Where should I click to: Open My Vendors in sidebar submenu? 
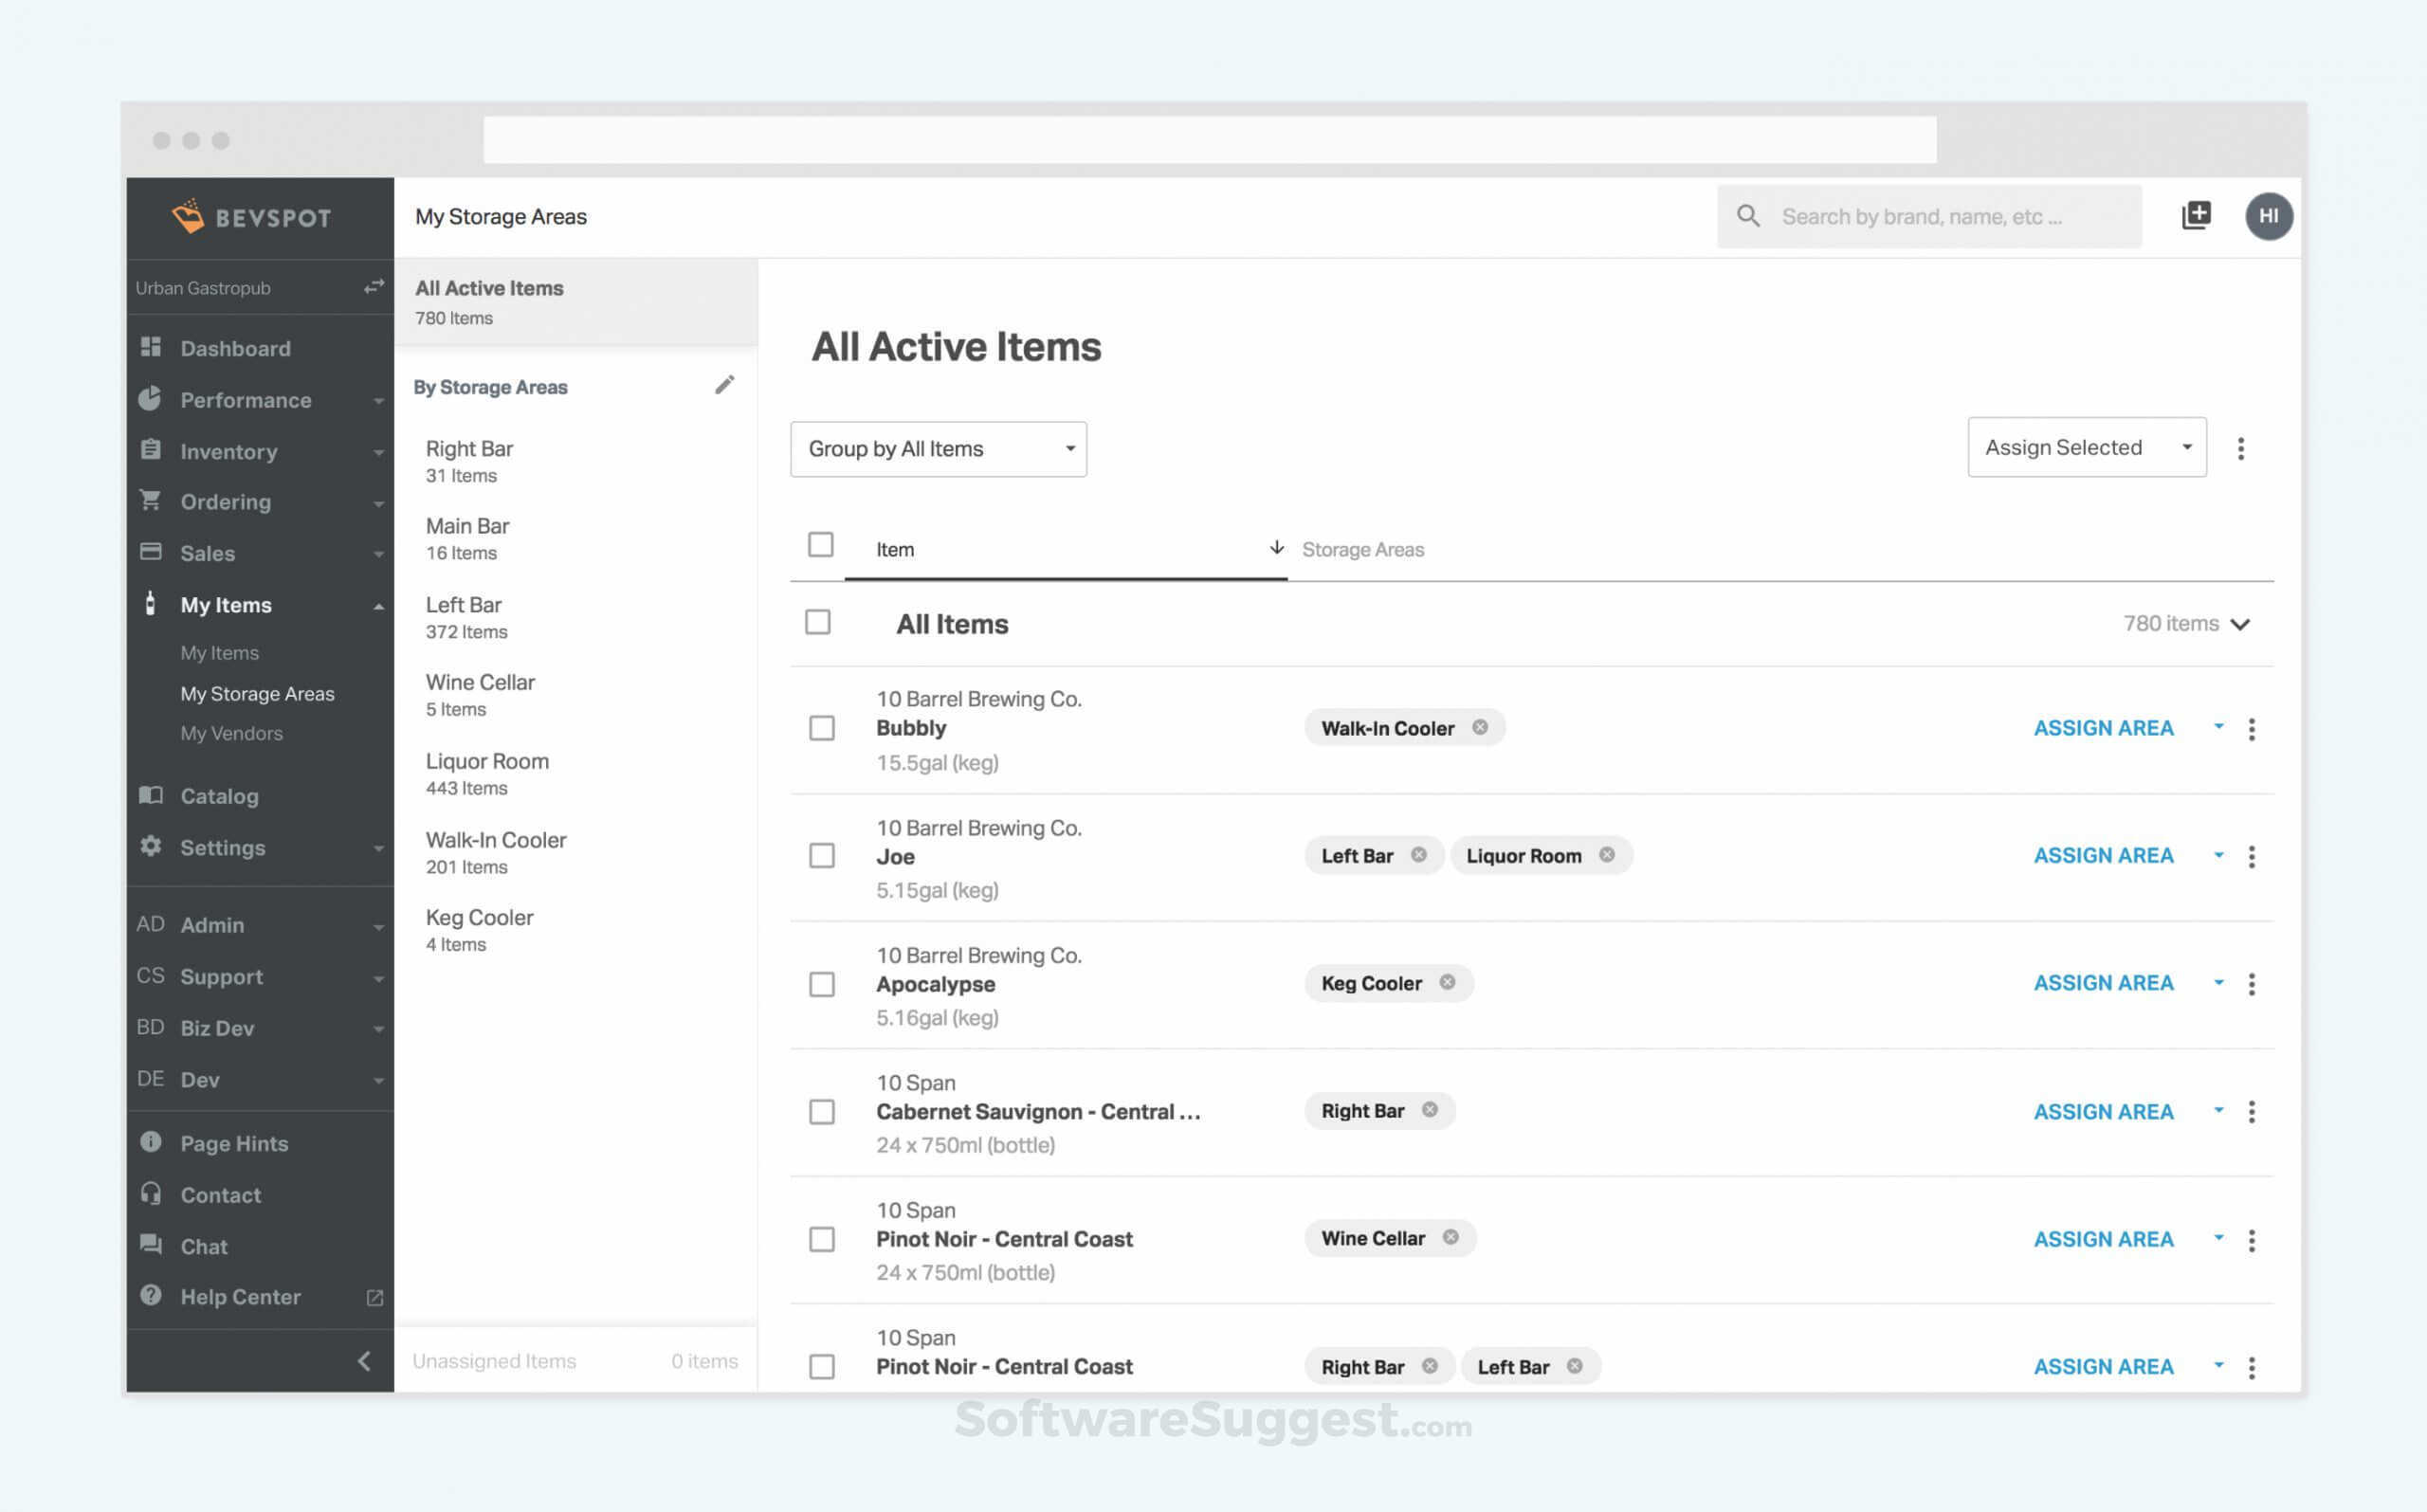(231, 733)
